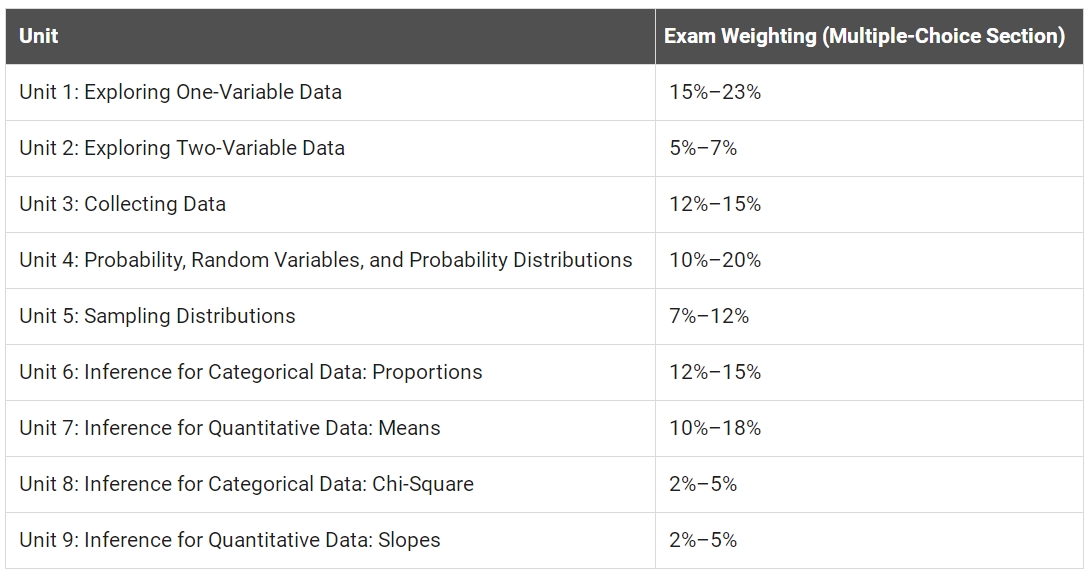Select Unit 7: Inference for Means row
Screen dimensions: 1092x576
(545, 428)
